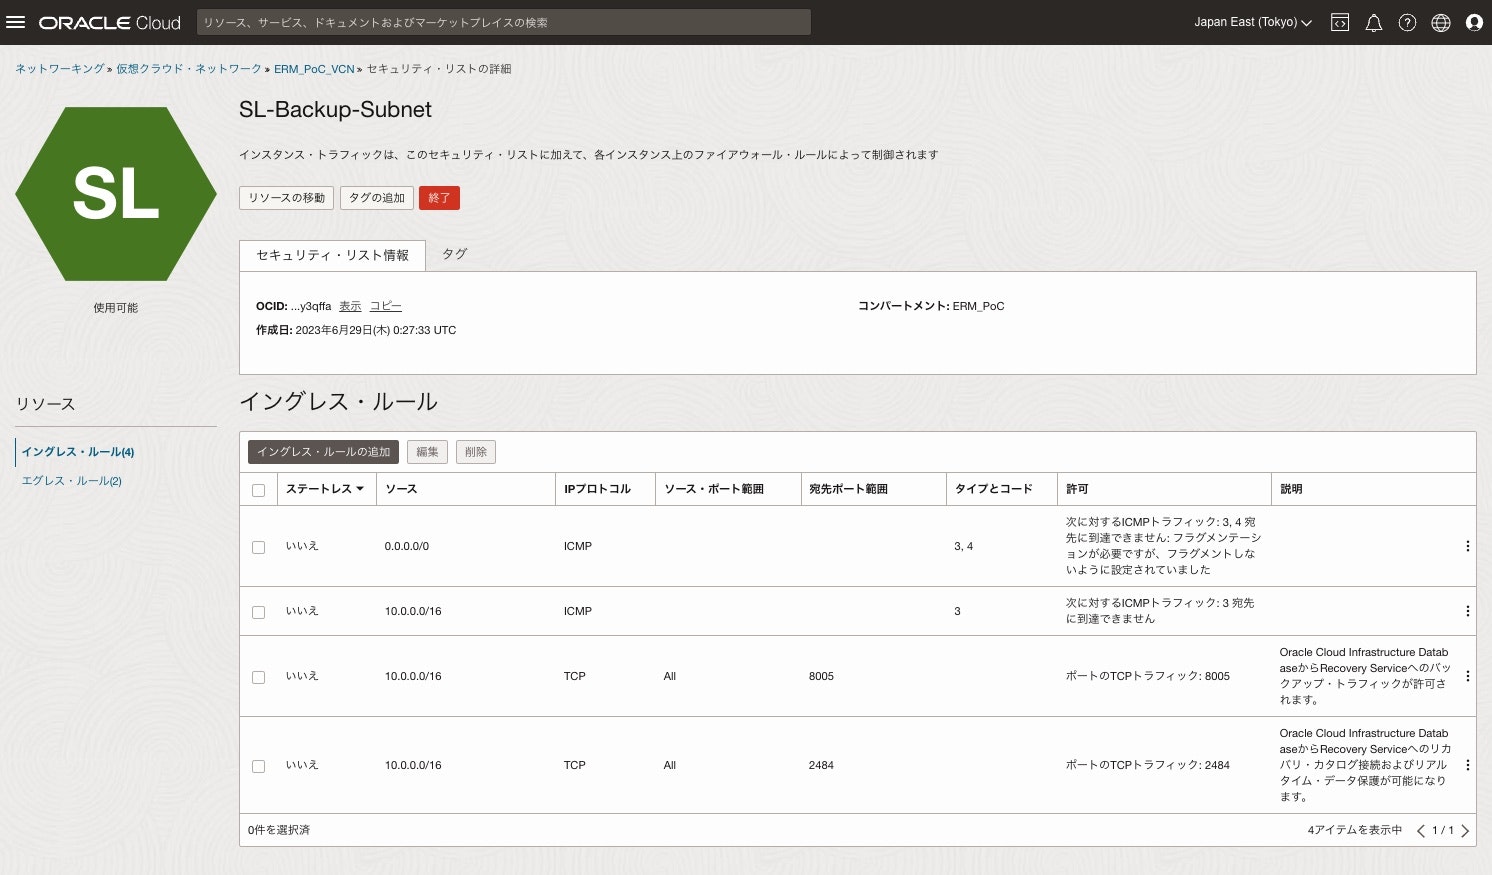
Task: Open the help question mark menu
Action: pyautogui.click(x=1407, y=22)
